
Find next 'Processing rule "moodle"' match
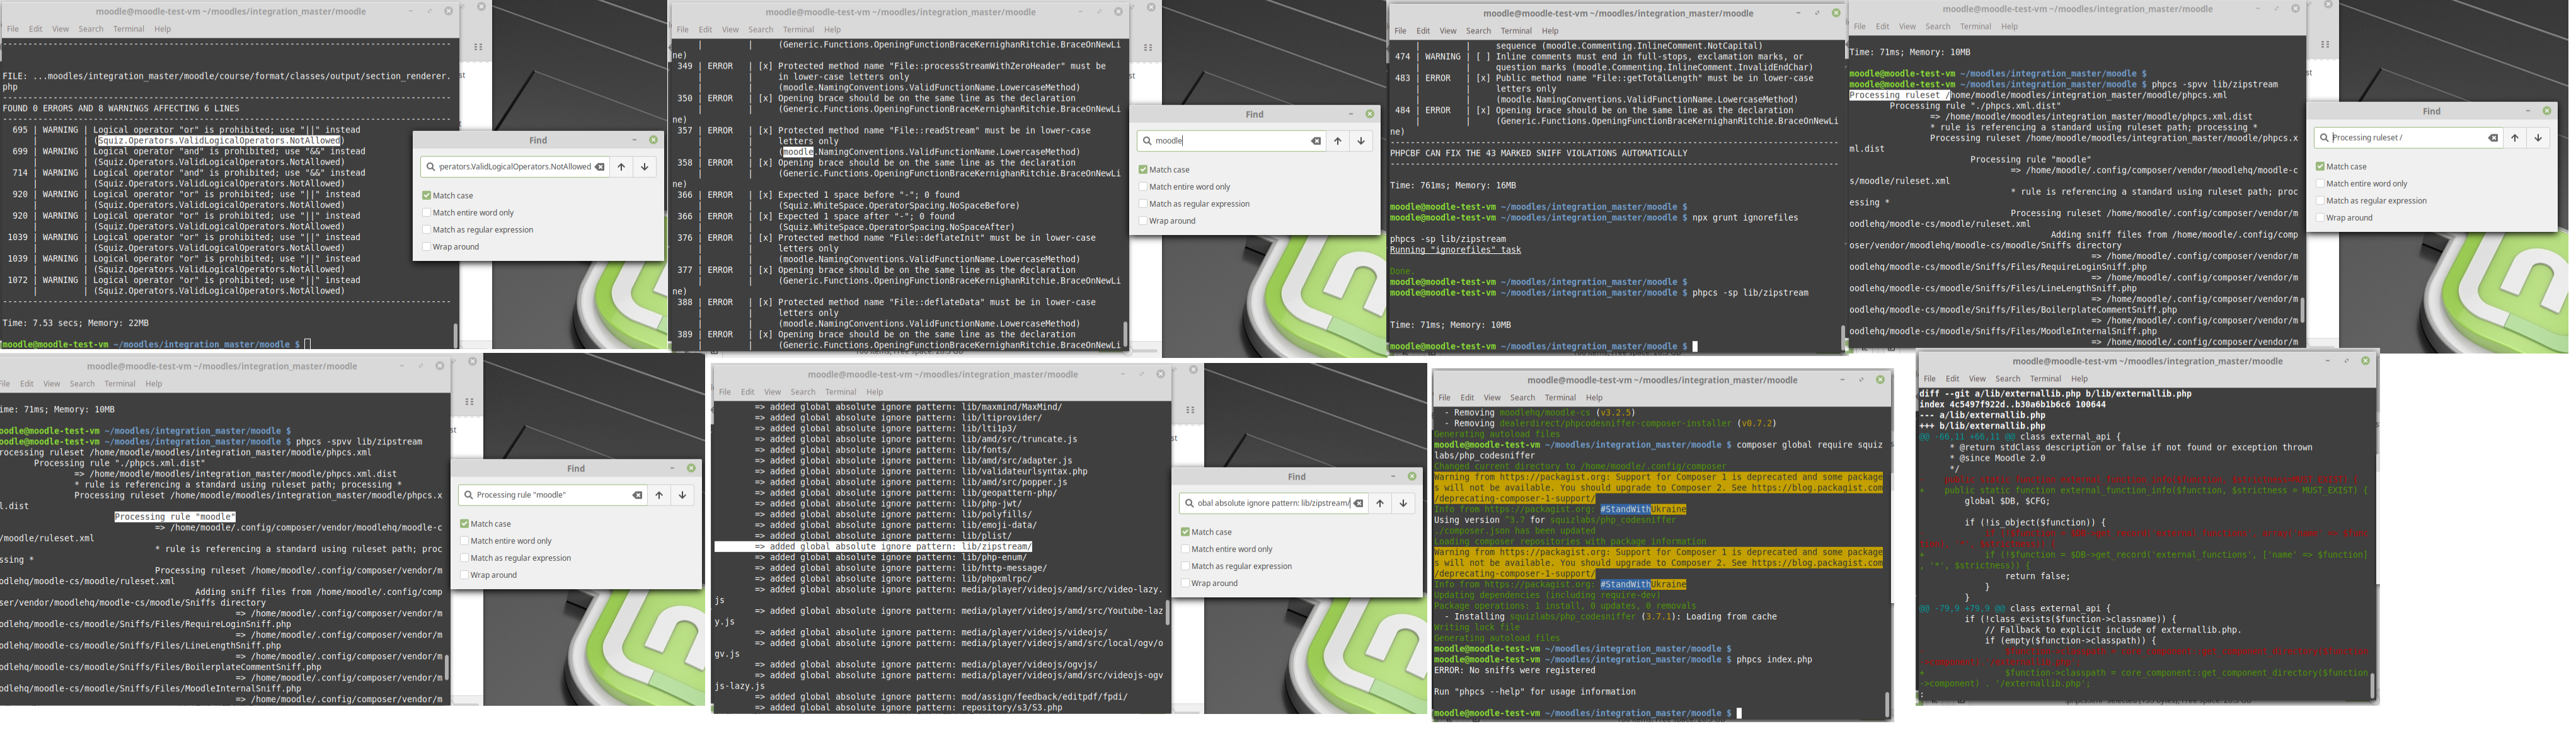point(682,495)
